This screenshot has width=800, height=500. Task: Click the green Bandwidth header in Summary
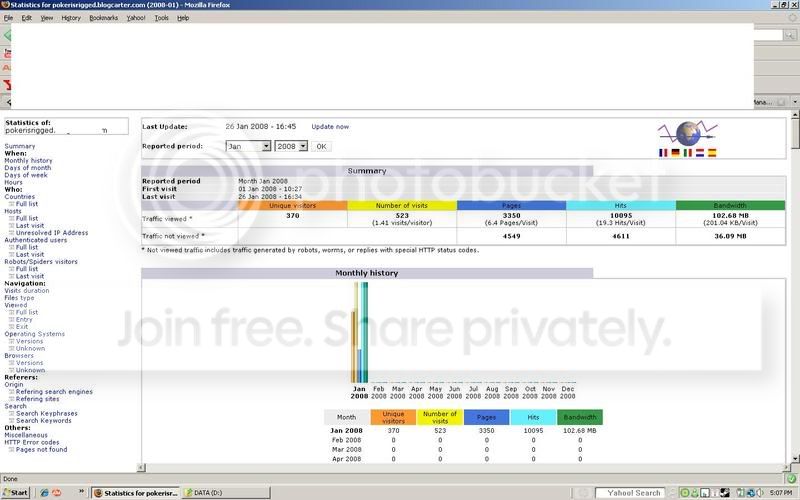pos(730,206)
